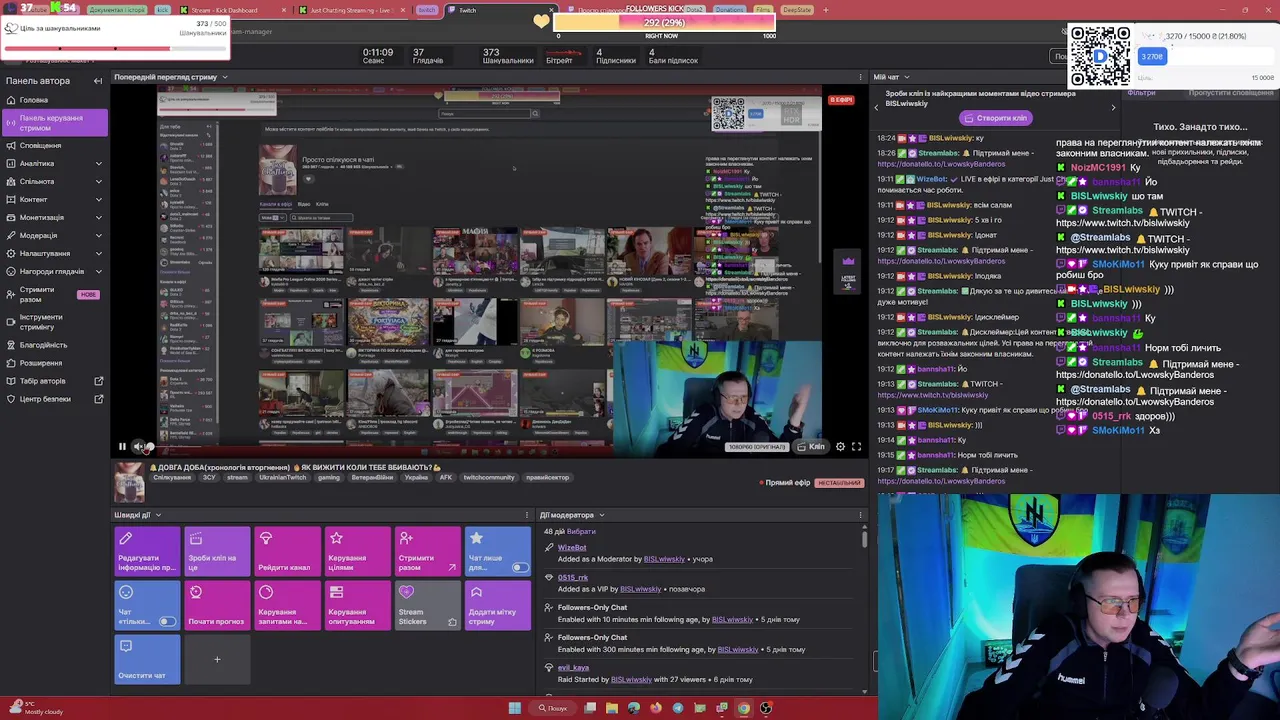Open Дії модератора panel options menu
The image size is (1280, 720).
click(861, 515)
